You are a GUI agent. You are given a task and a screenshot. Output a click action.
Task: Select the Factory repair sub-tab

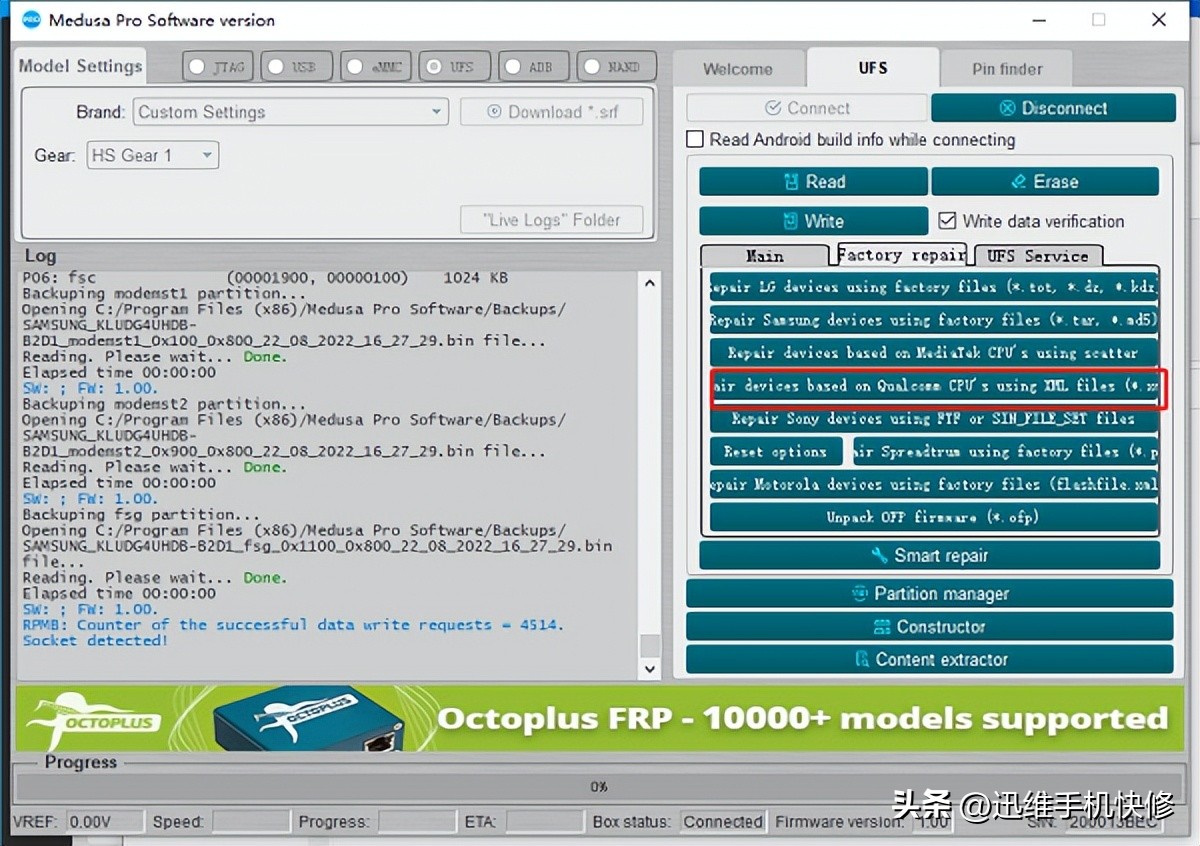click(x=901, y=254)
